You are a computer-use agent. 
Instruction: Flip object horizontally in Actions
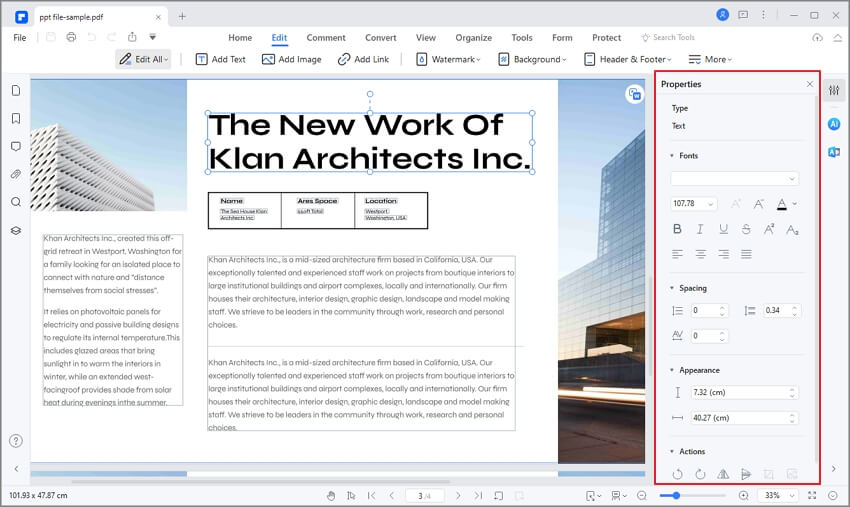[723, 474]
